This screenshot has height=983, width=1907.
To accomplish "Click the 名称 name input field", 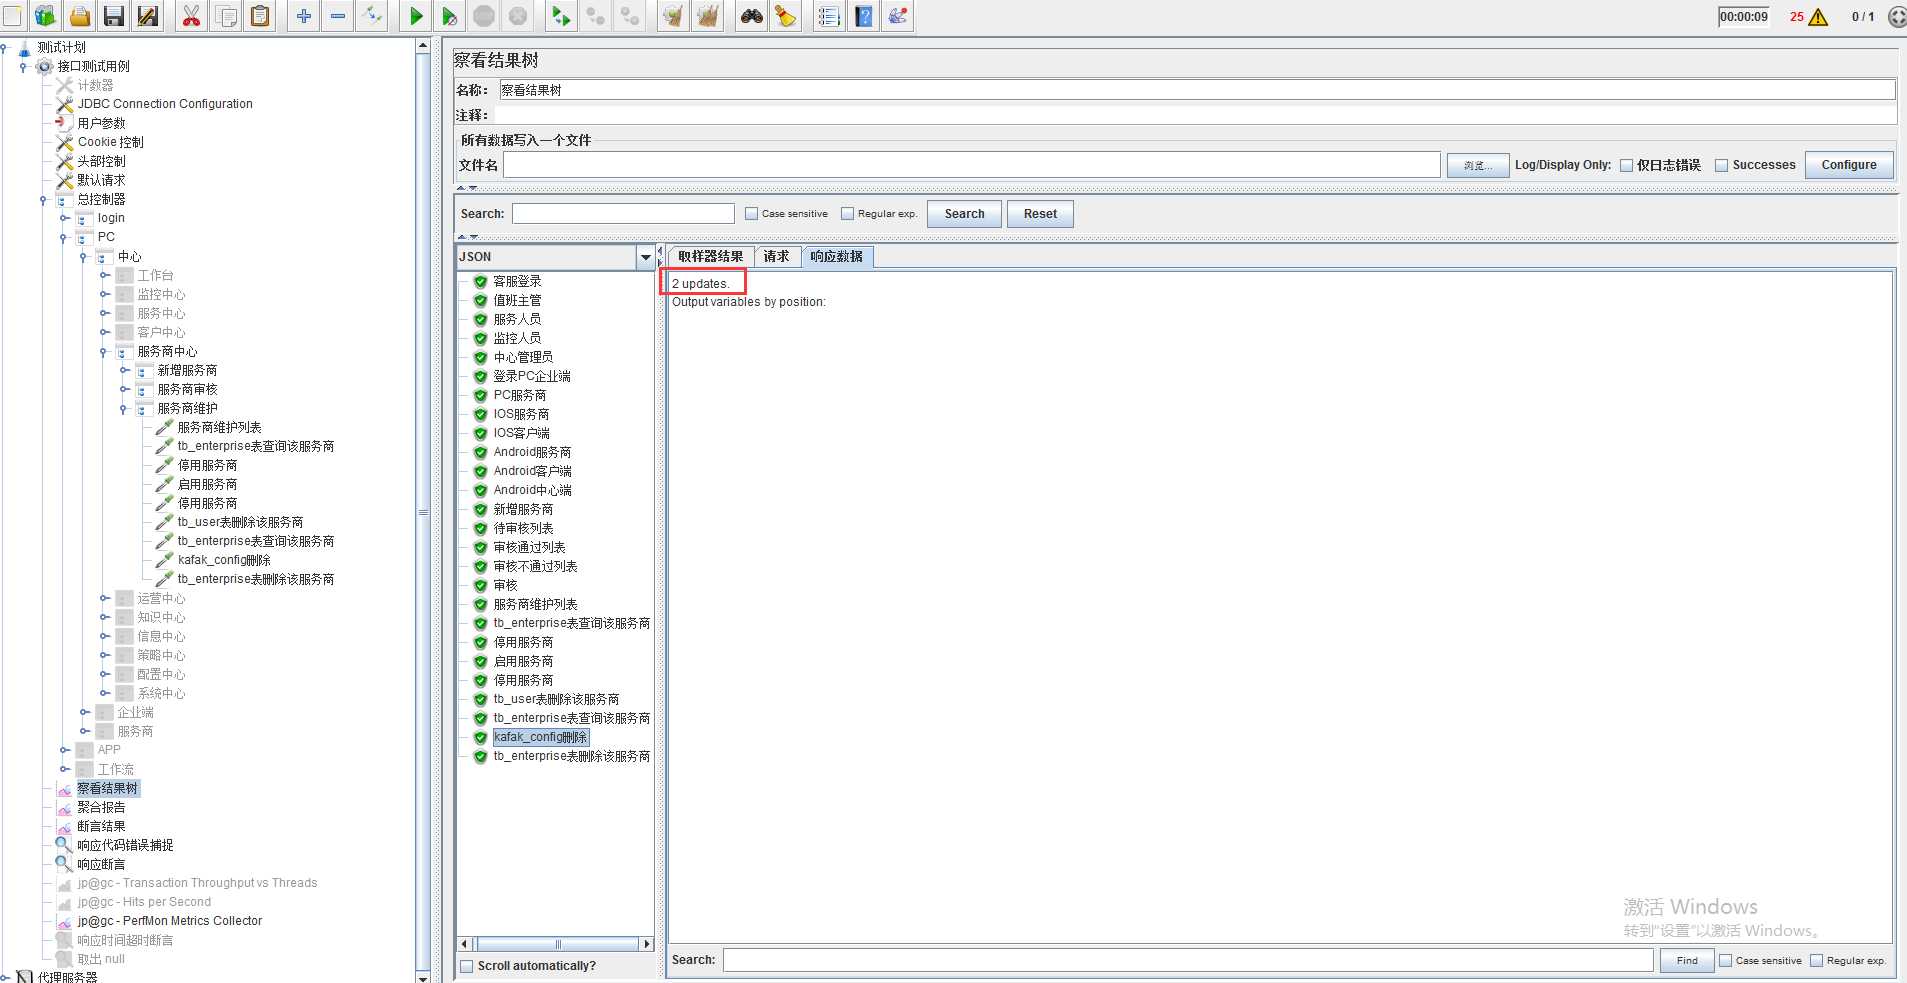I will coord(1197,90).
